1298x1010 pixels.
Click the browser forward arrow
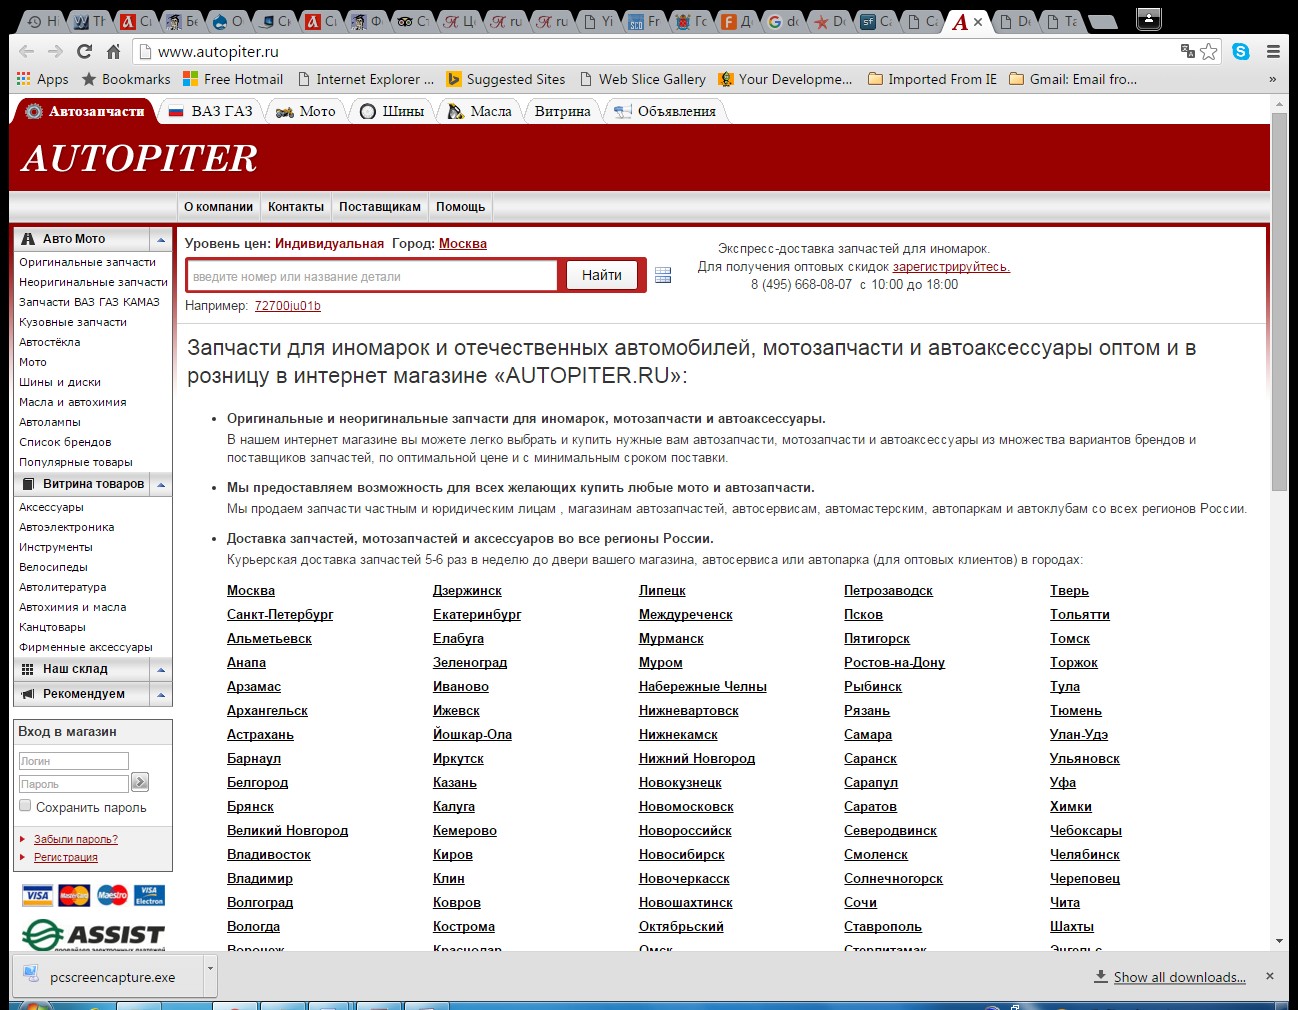(56, 52)
